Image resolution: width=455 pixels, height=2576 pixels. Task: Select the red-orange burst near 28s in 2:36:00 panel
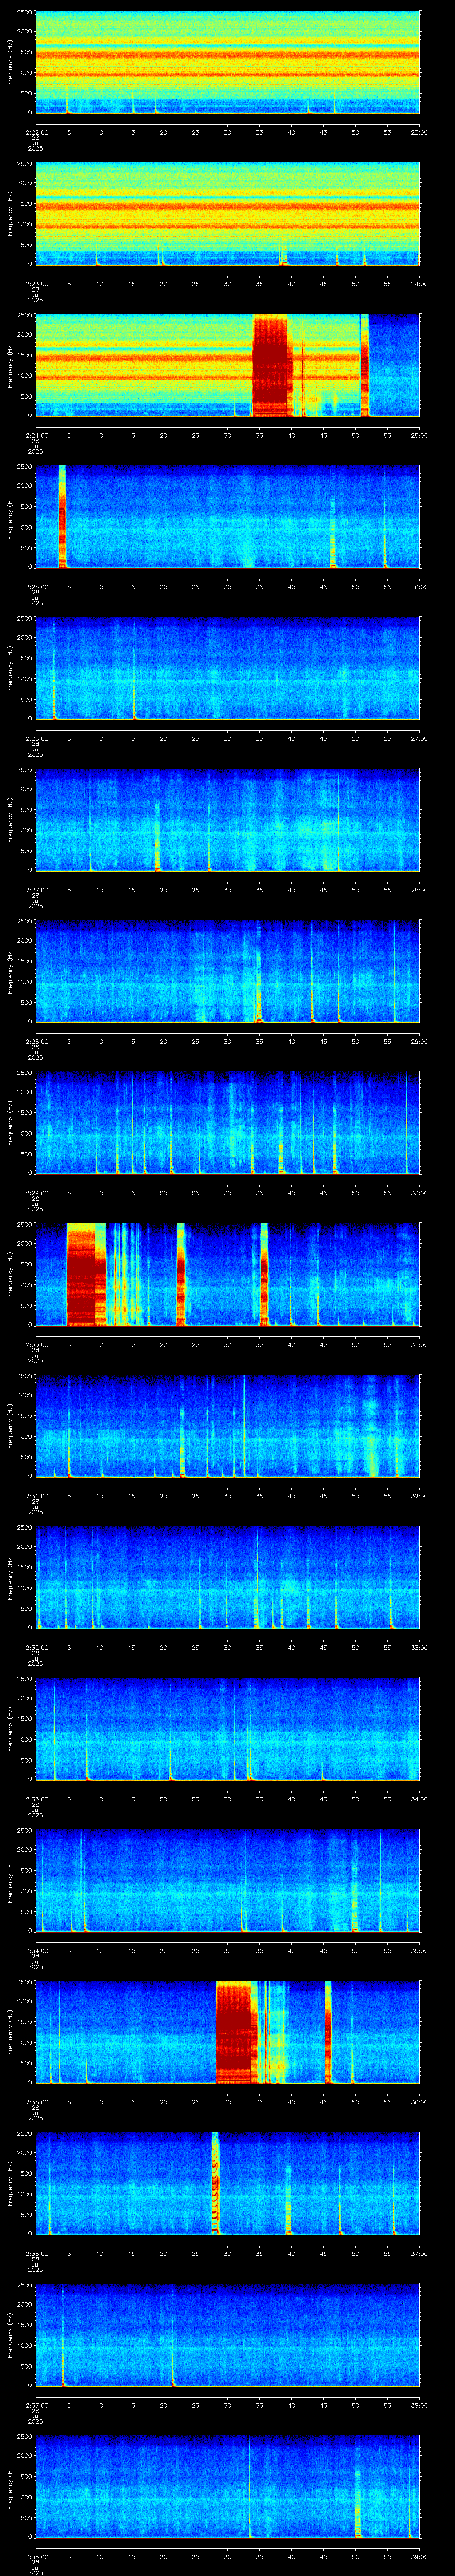point(215,2184)
